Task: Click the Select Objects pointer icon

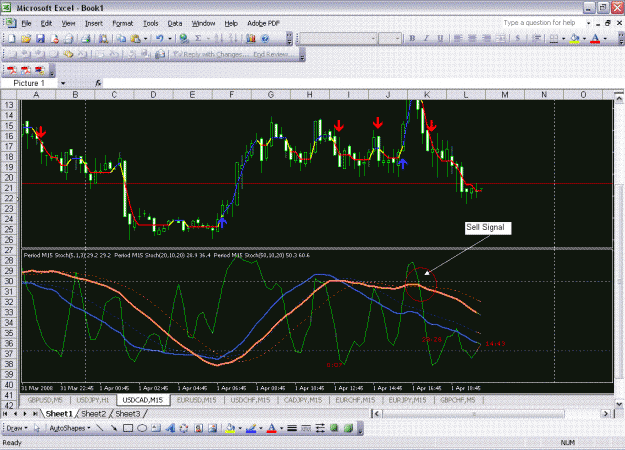Action: point(37,428)
